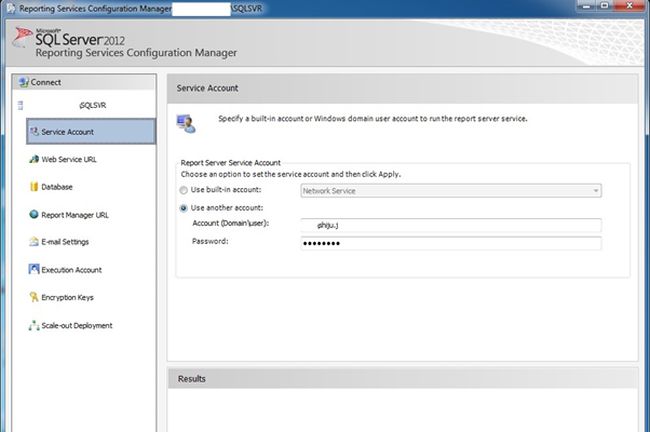Minimize the Configuration Manager window

tap(586, 6)
